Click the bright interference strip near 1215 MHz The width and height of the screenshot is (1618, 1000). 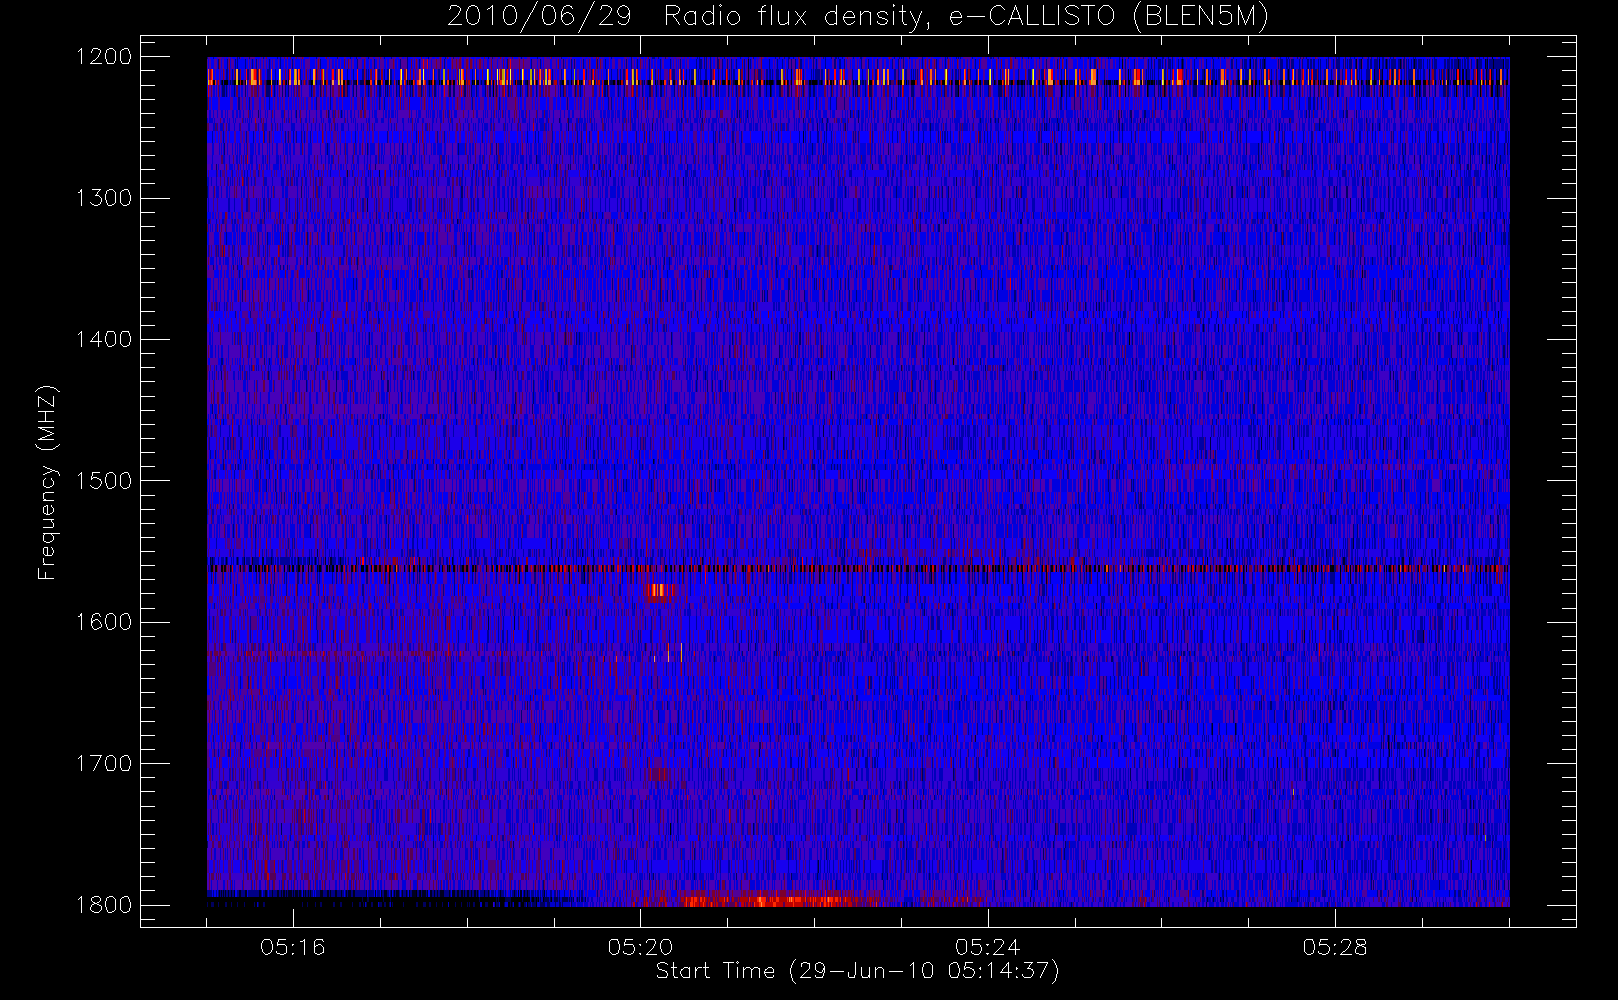(x=858, y=77)
